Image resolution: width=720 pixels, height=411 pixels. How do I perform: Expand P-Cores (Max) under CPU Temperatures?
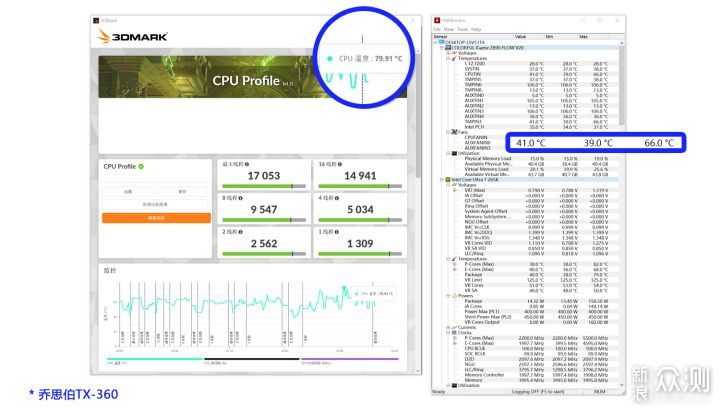[x=455, y=264]
